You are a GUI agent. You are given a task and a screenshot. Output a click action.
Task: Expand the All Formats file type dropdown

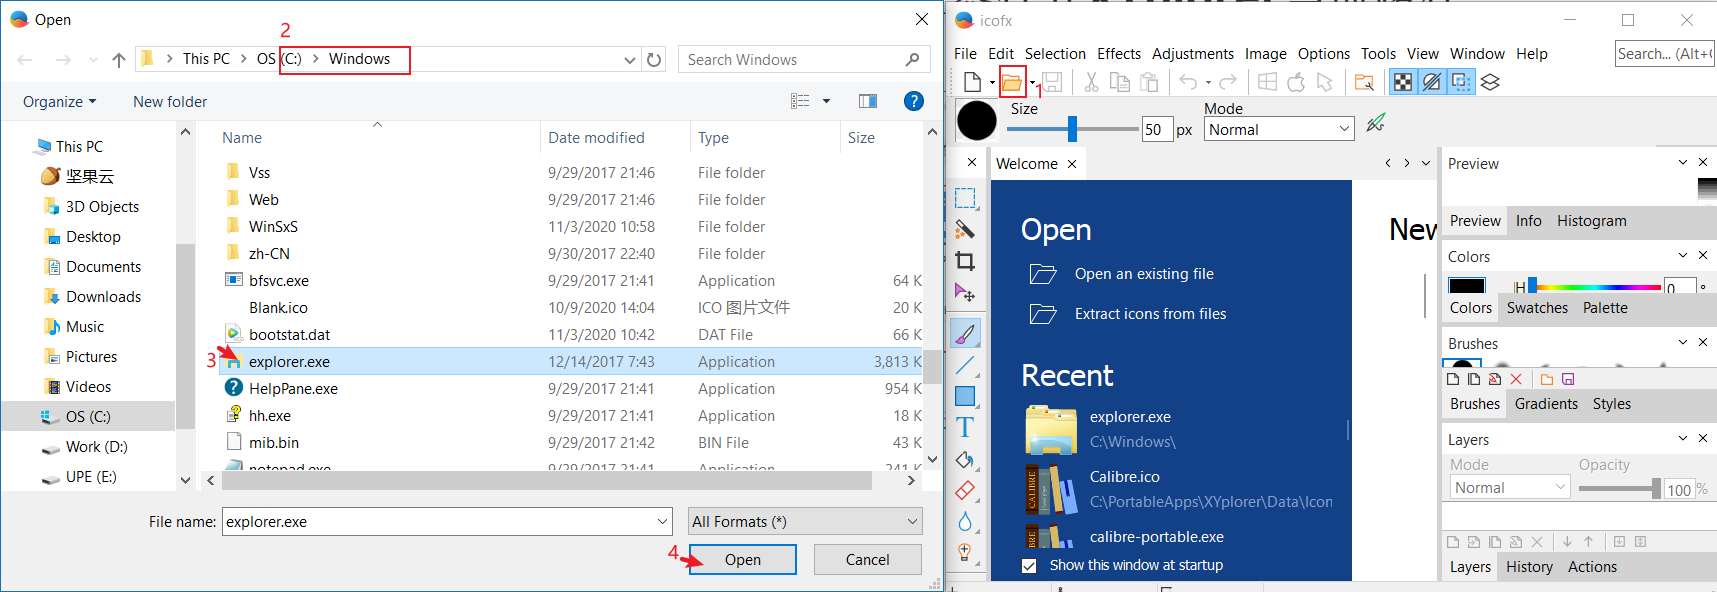pos(805,521)
